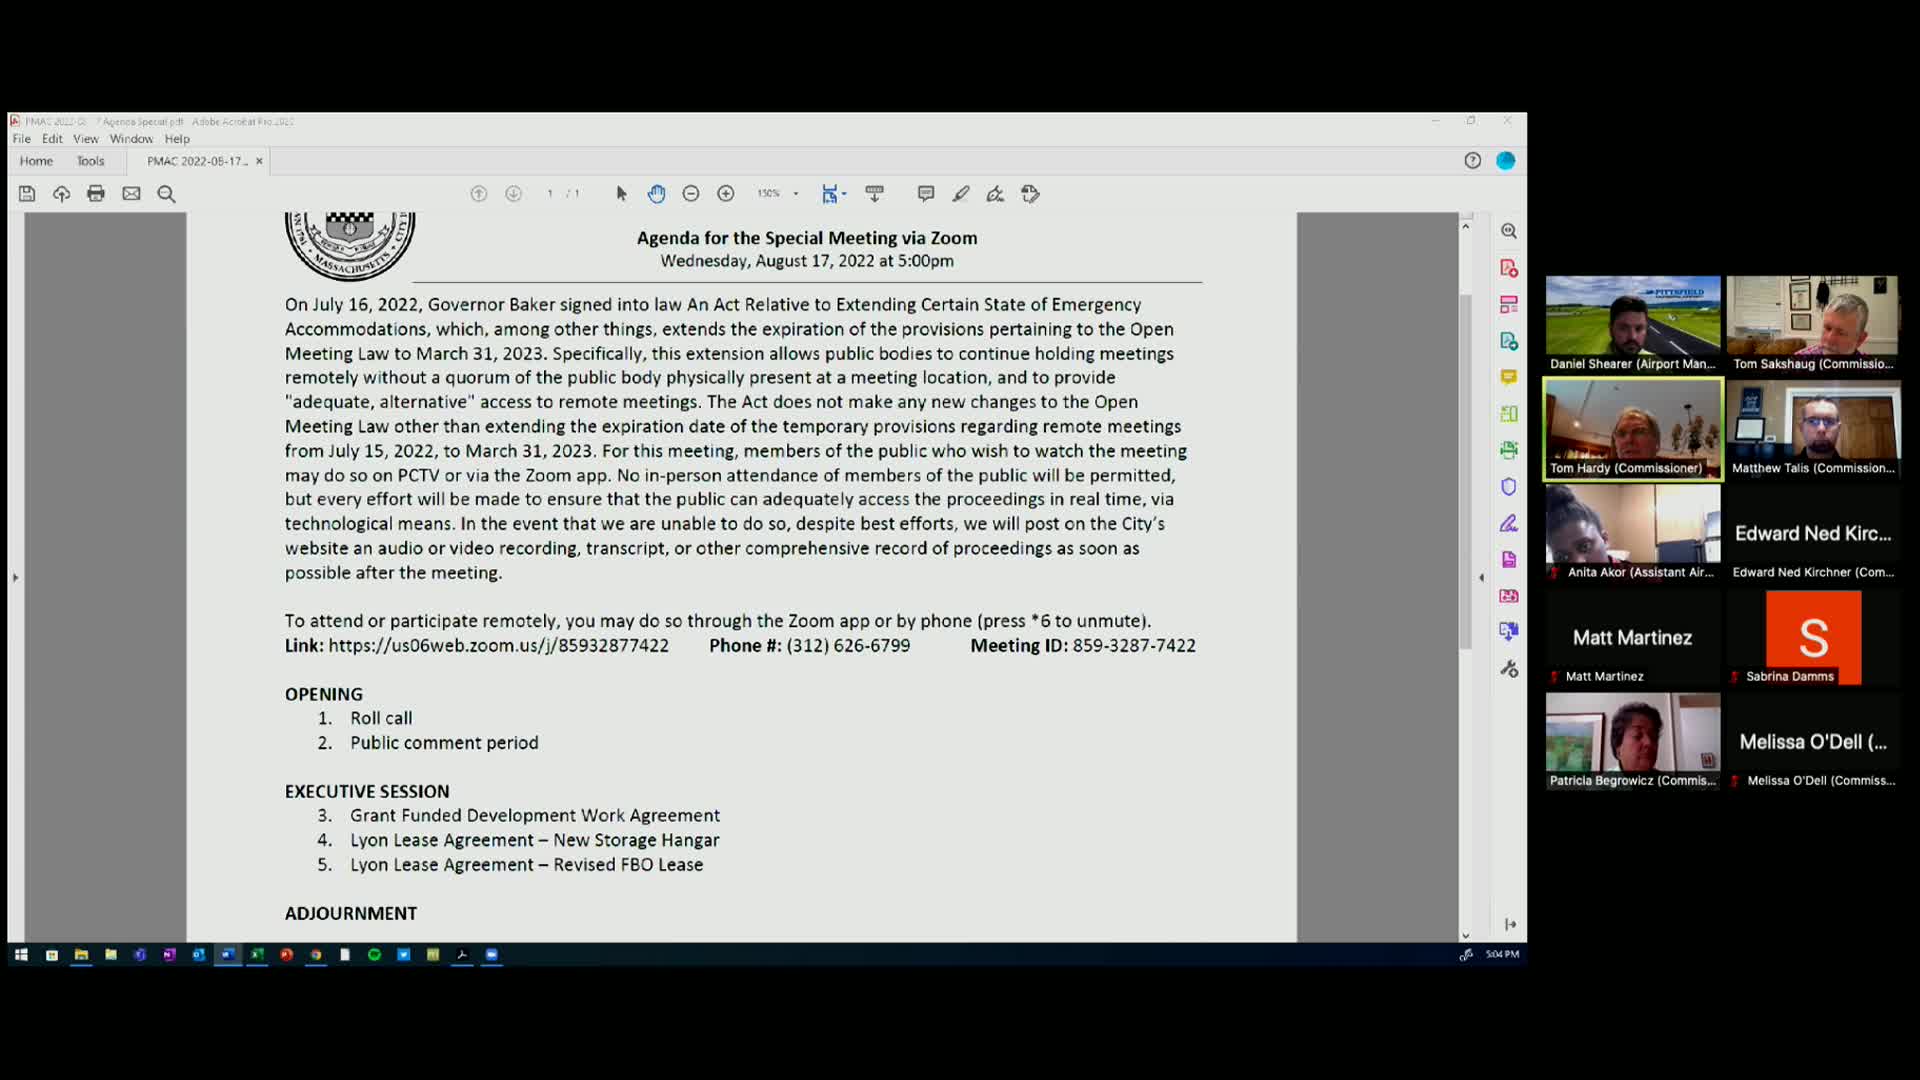The height and width of the screenshot is (1080, 1920).
Task: Click scroll up arrow of document scrollbar
Action: 1465,227
